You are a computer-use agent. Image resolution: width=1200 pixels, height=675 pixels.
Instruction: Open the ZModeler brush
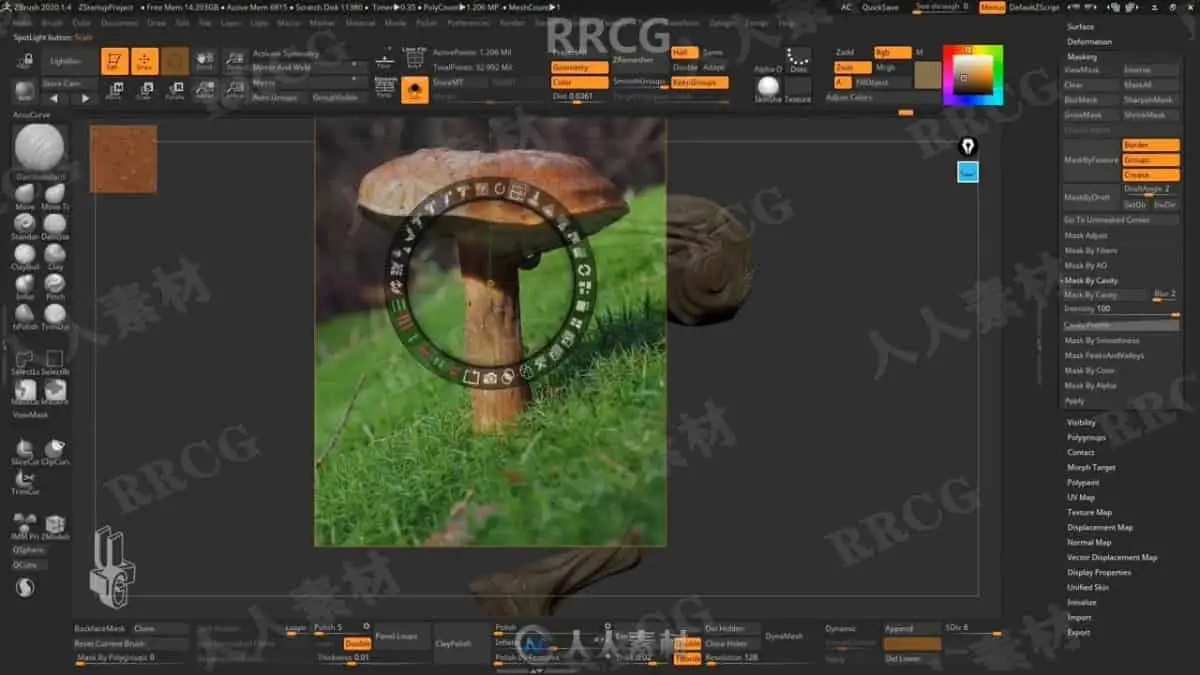click(x=55, y=524)
